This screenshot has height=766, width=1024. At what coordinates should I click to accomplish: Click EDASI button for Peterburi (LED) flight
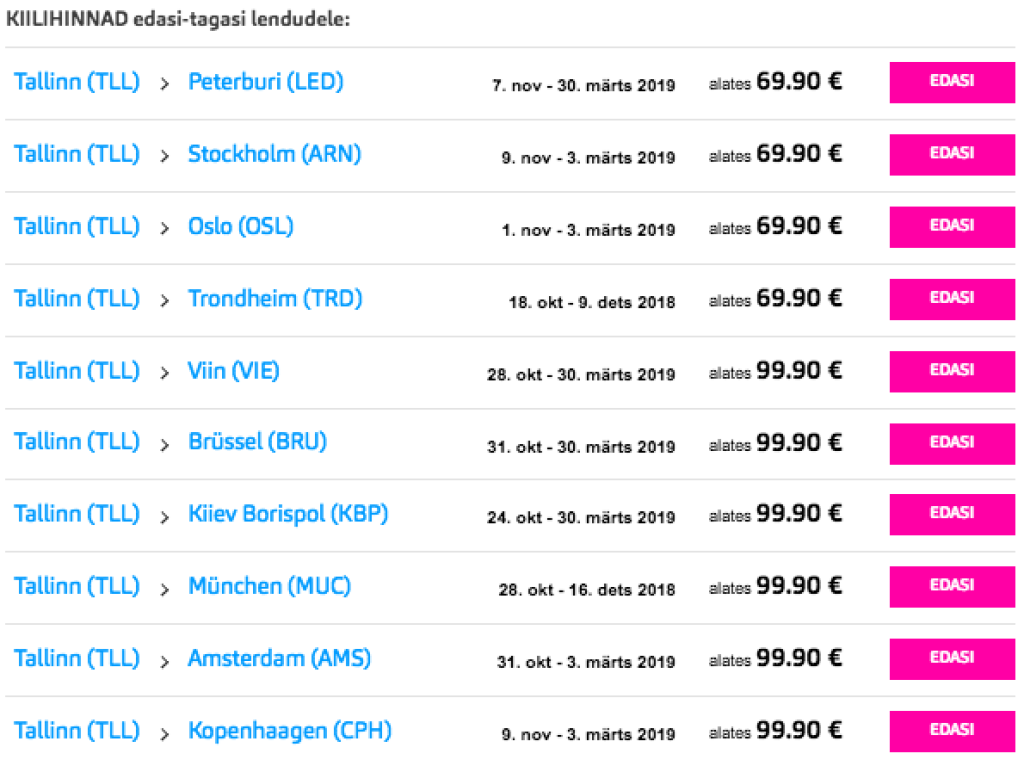[951, 82]
